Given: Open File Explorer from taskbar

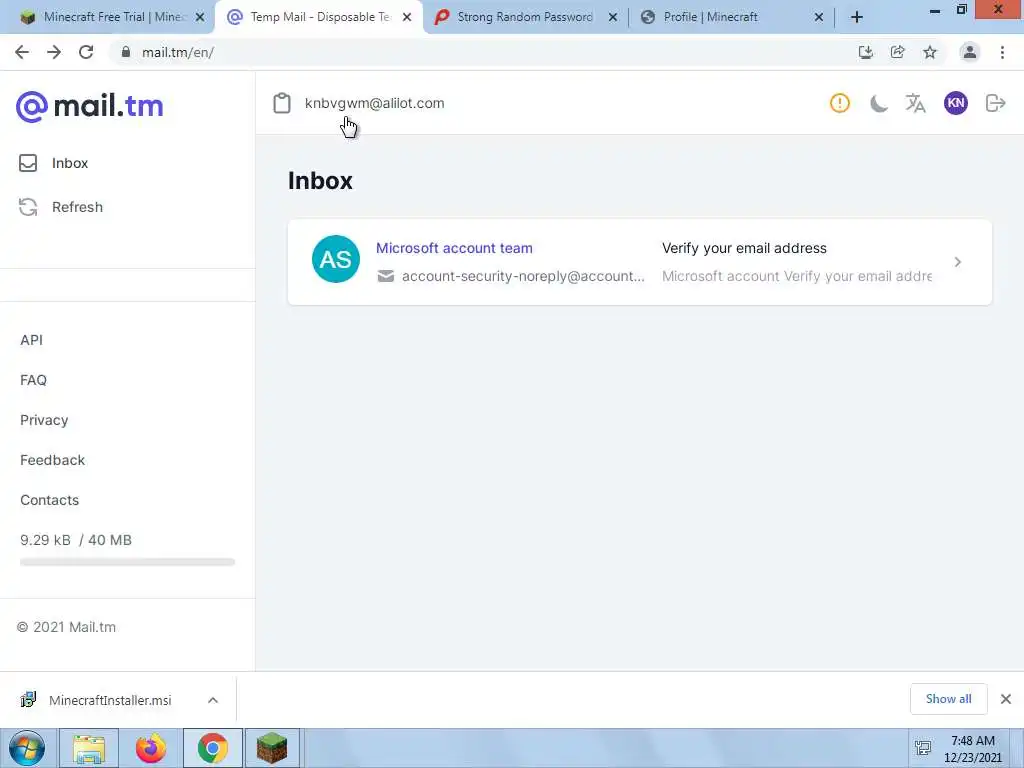Looking at the screenshot, I should [89, 748].
